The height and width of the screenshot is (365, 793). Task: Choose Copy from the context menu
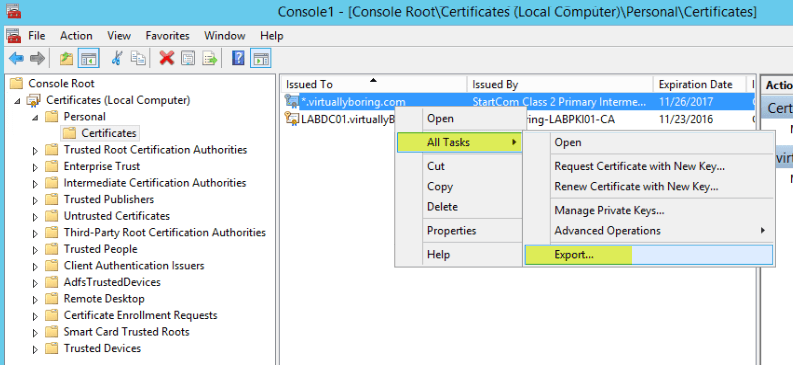click(458, 186)
